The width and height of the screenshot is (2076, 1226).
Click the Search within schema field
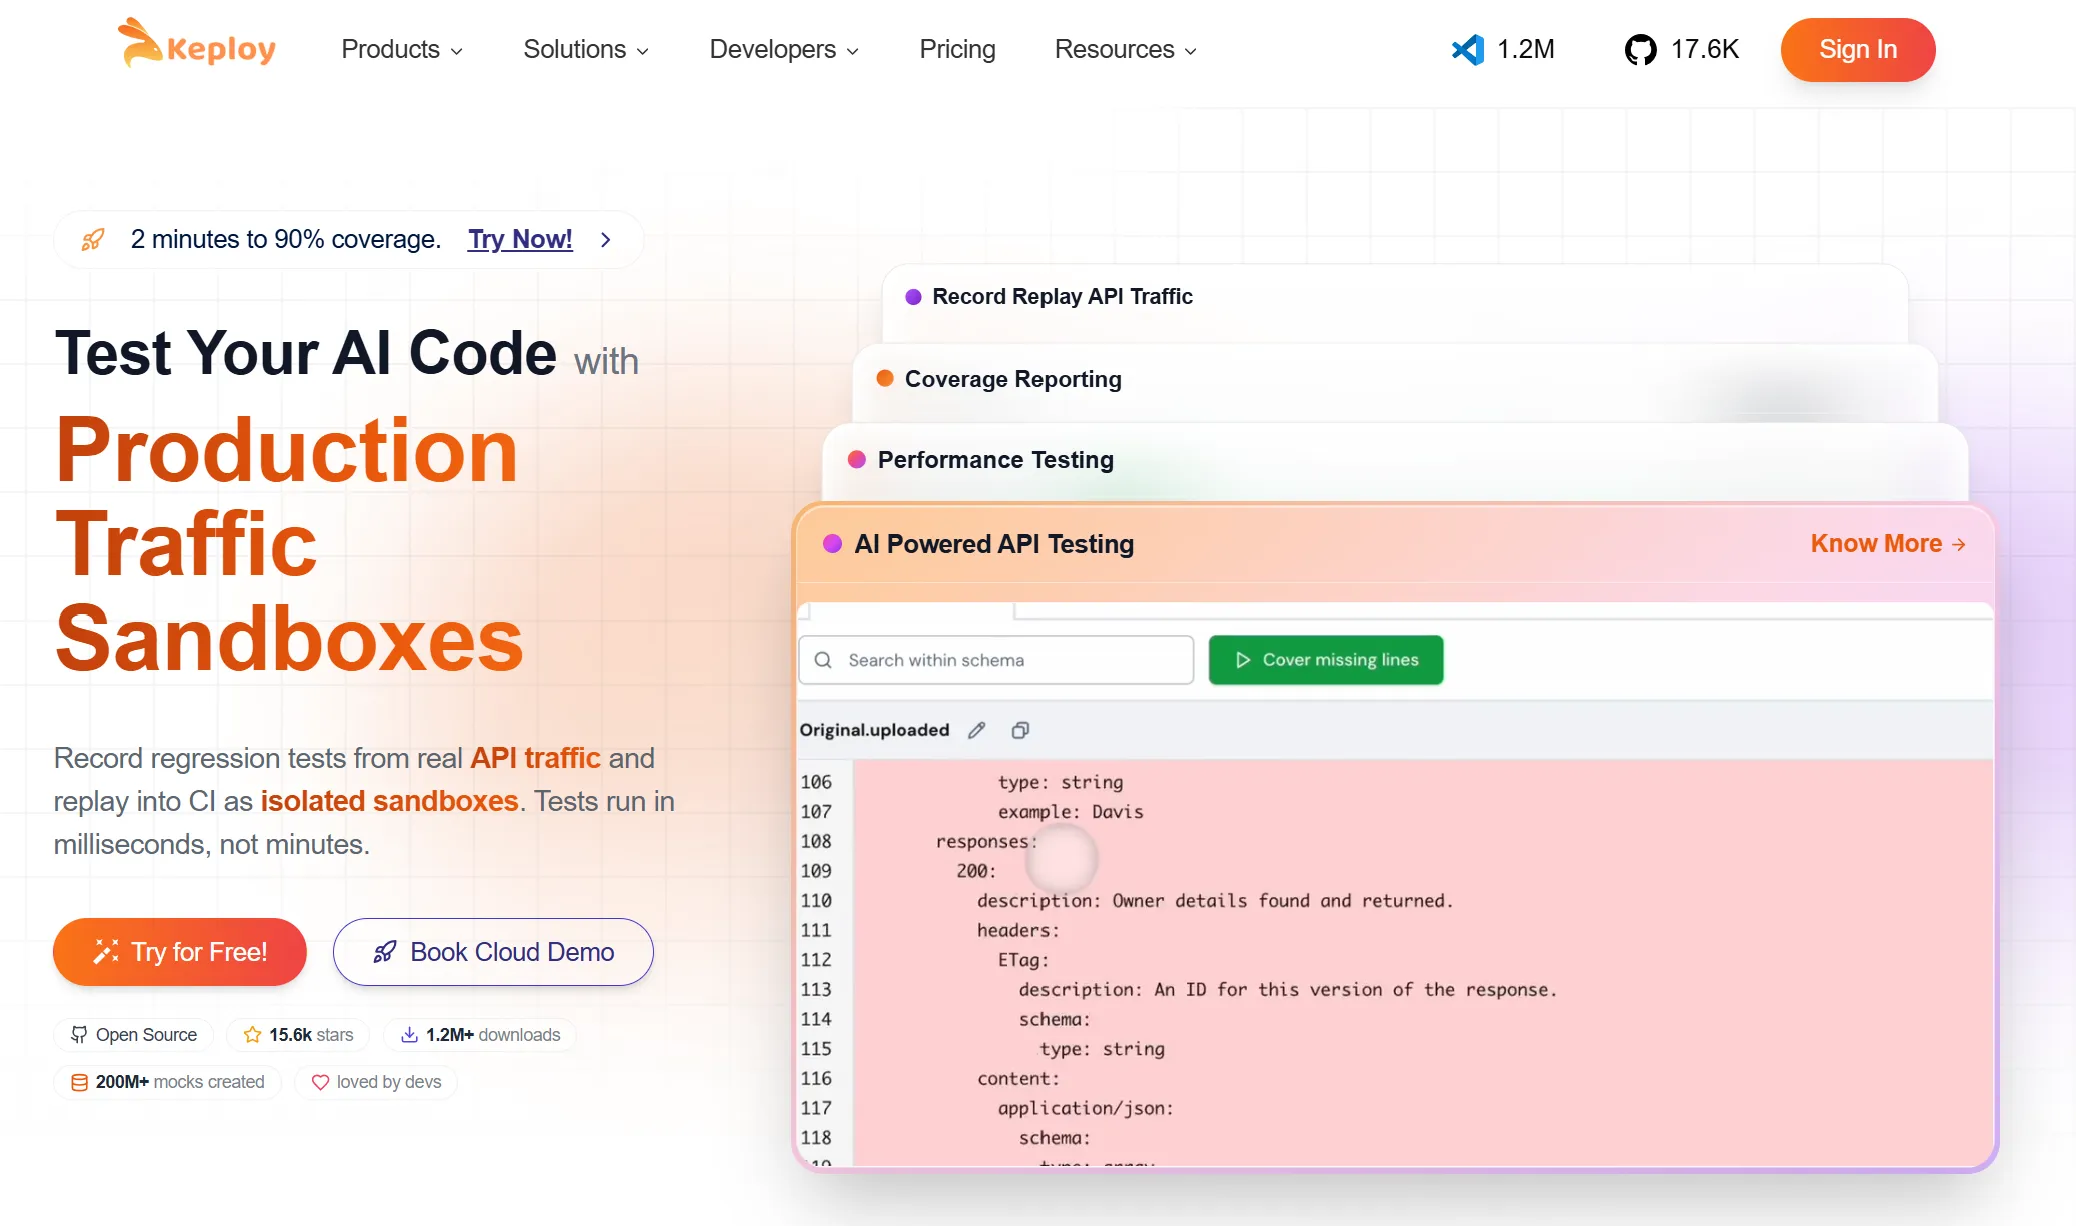[996, 660]
